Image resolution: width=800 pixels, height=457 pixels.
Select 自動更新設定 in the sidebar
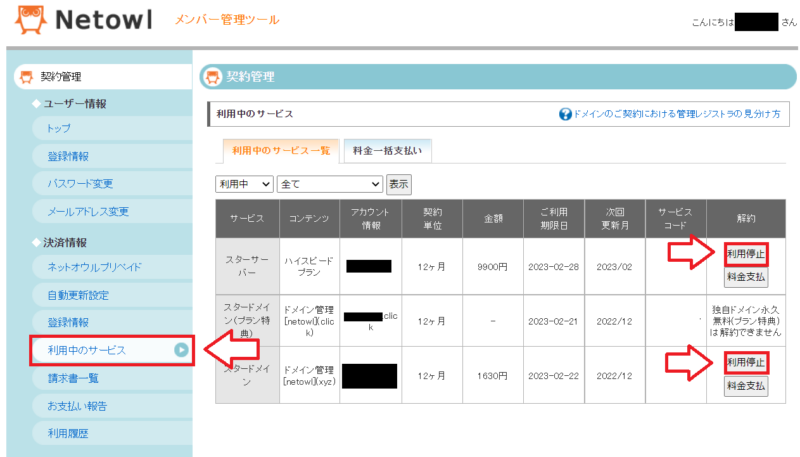(78, 295)
